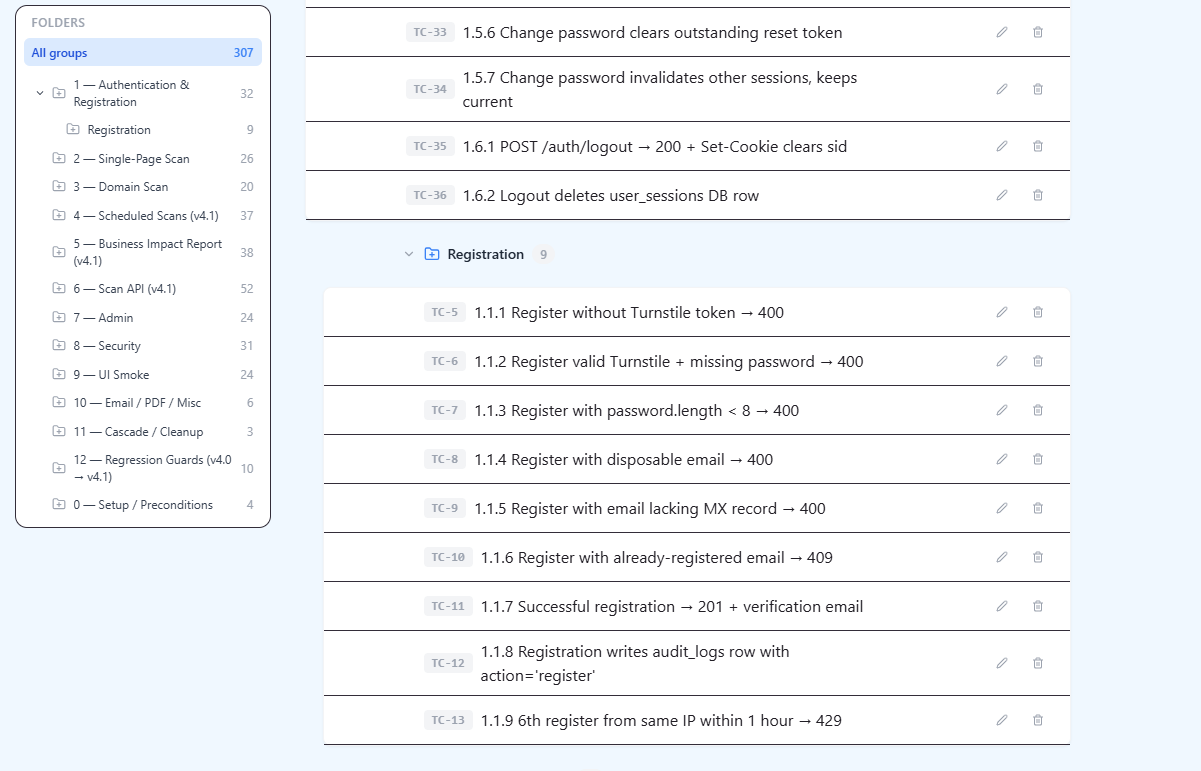Open case 1.1.9 6th register from same IP

(661, 720)
